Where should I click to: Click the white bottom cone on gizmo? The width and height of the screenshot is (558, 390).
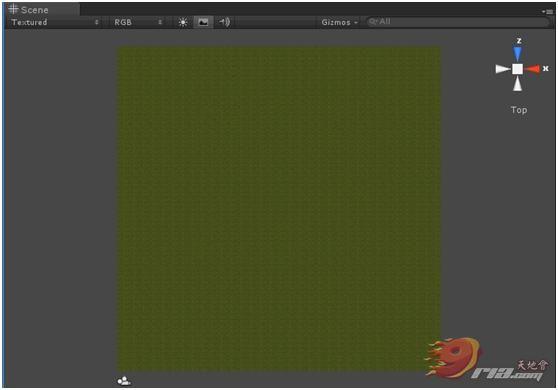(x=517, y=84)
